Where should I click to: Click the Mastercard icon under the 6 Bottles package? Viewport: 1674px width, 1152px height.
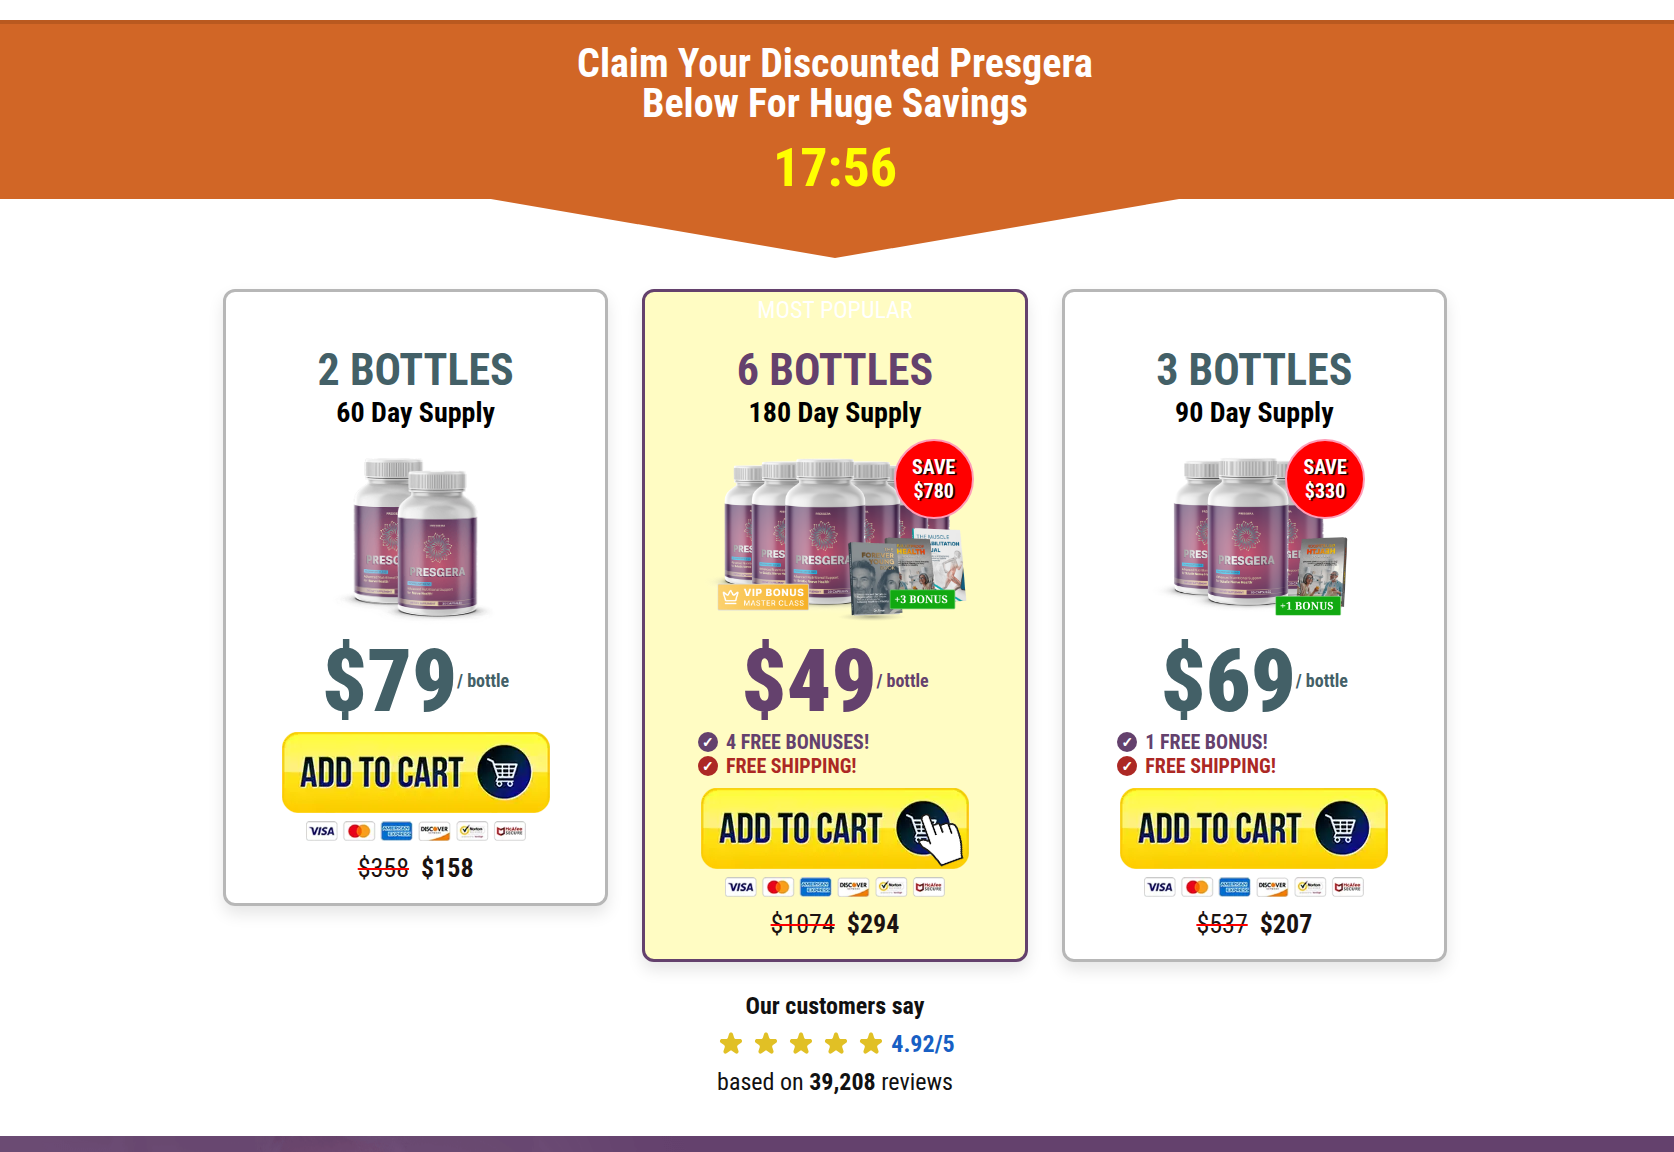(x=778, y=887)
